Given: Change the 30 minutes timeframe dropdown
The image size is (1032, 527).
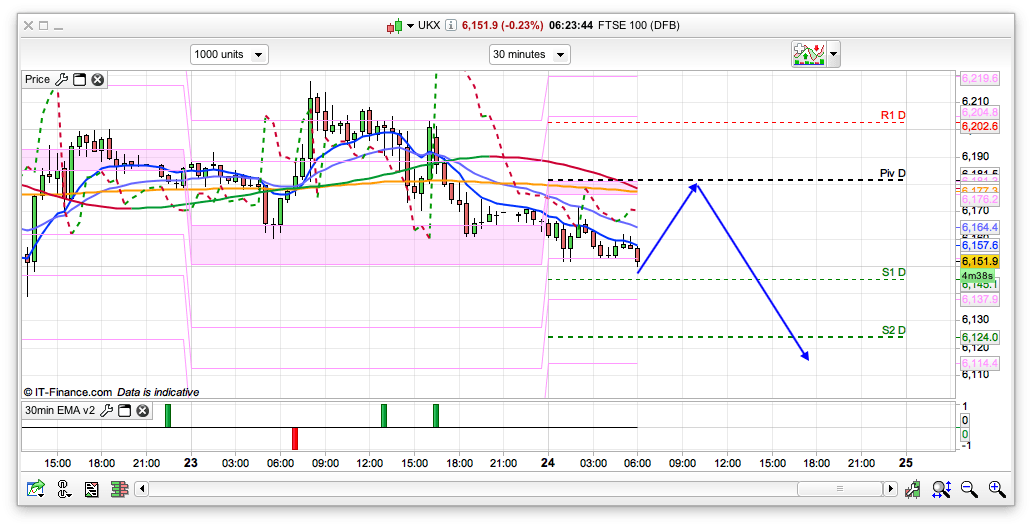Looking at the screenshot, I should coord(529,54).
